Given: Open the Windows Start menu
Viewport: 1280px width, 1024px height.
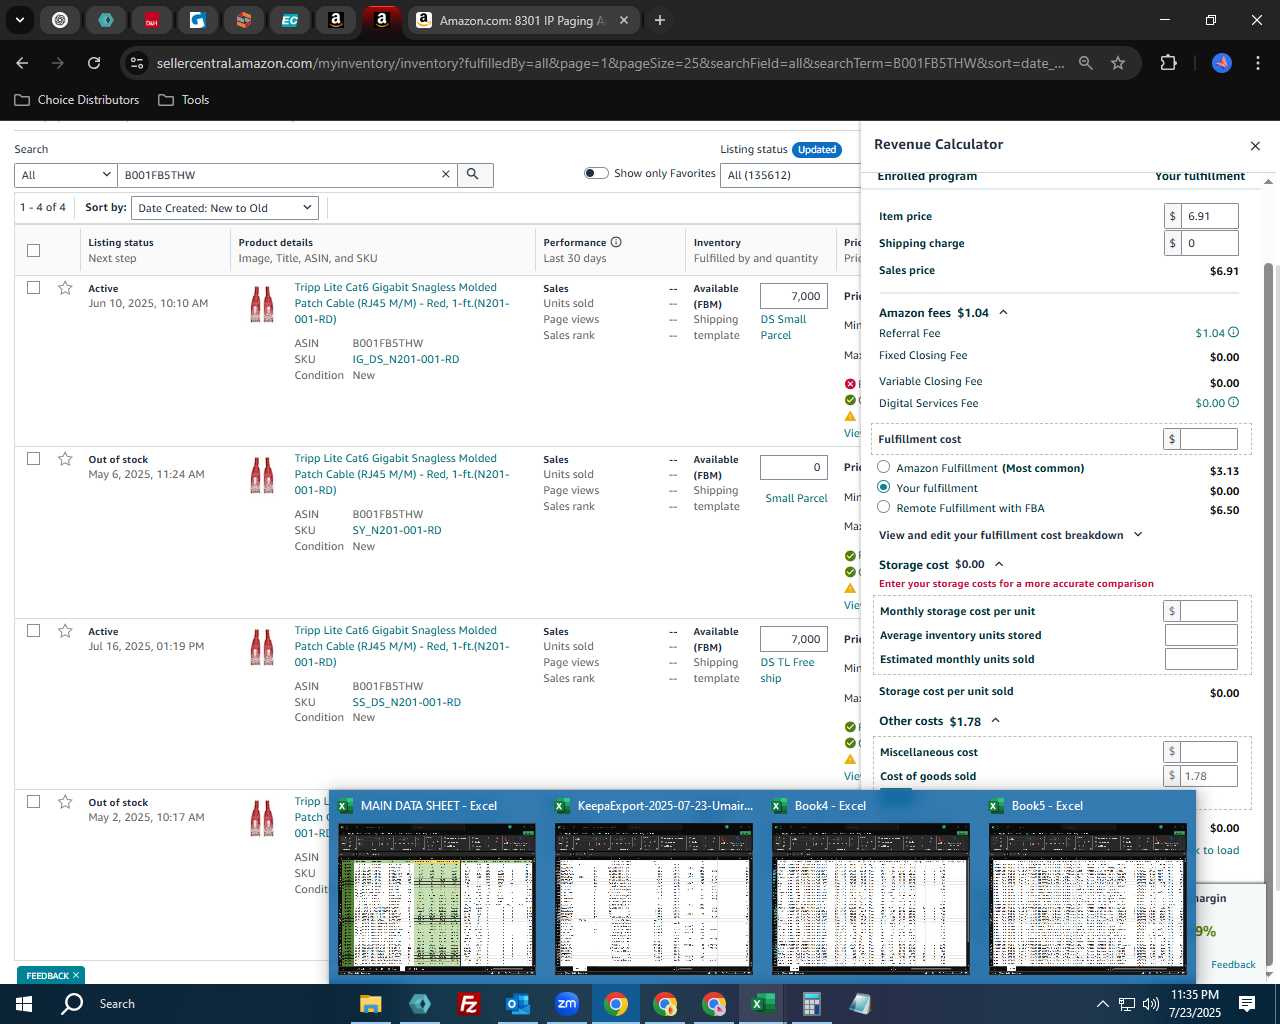Looking at the screenshot, I should [x=23, y=1004].
